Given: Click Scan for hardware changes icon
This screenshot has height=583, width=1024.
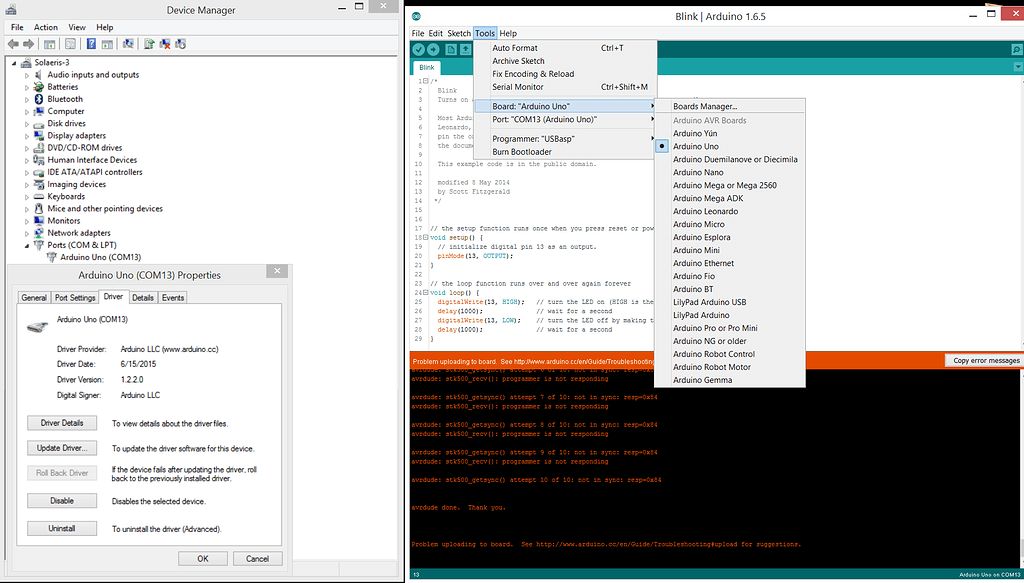Looking at the screenshot, I should point(126,43).
